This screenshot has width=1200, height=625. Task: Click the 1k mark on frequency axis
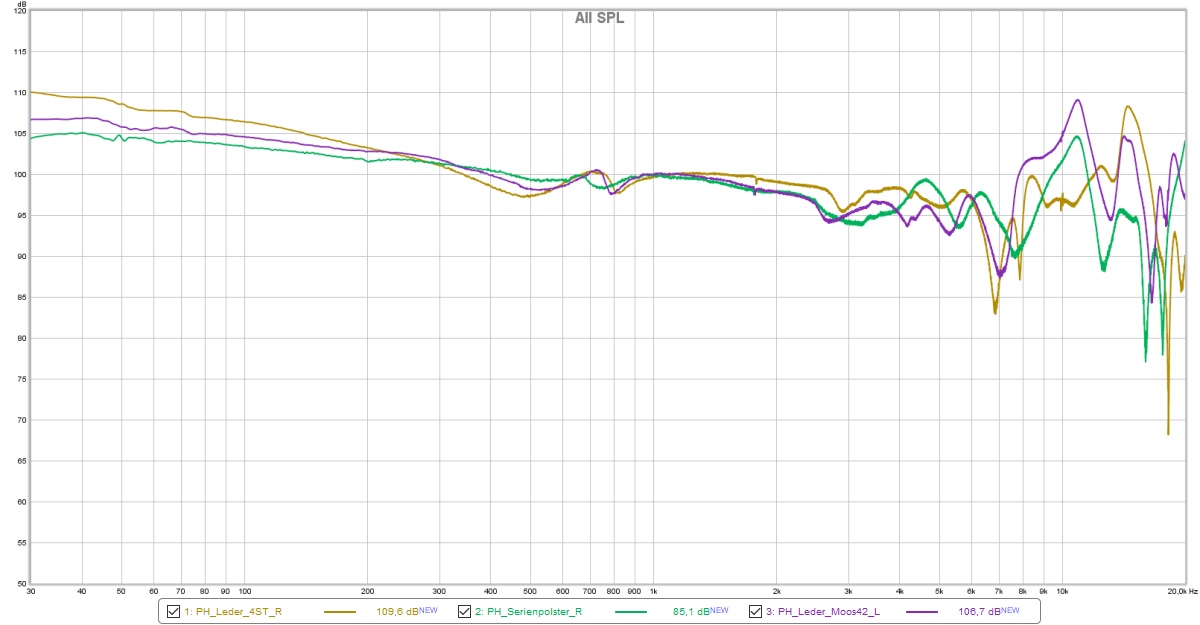click(655, 592)
